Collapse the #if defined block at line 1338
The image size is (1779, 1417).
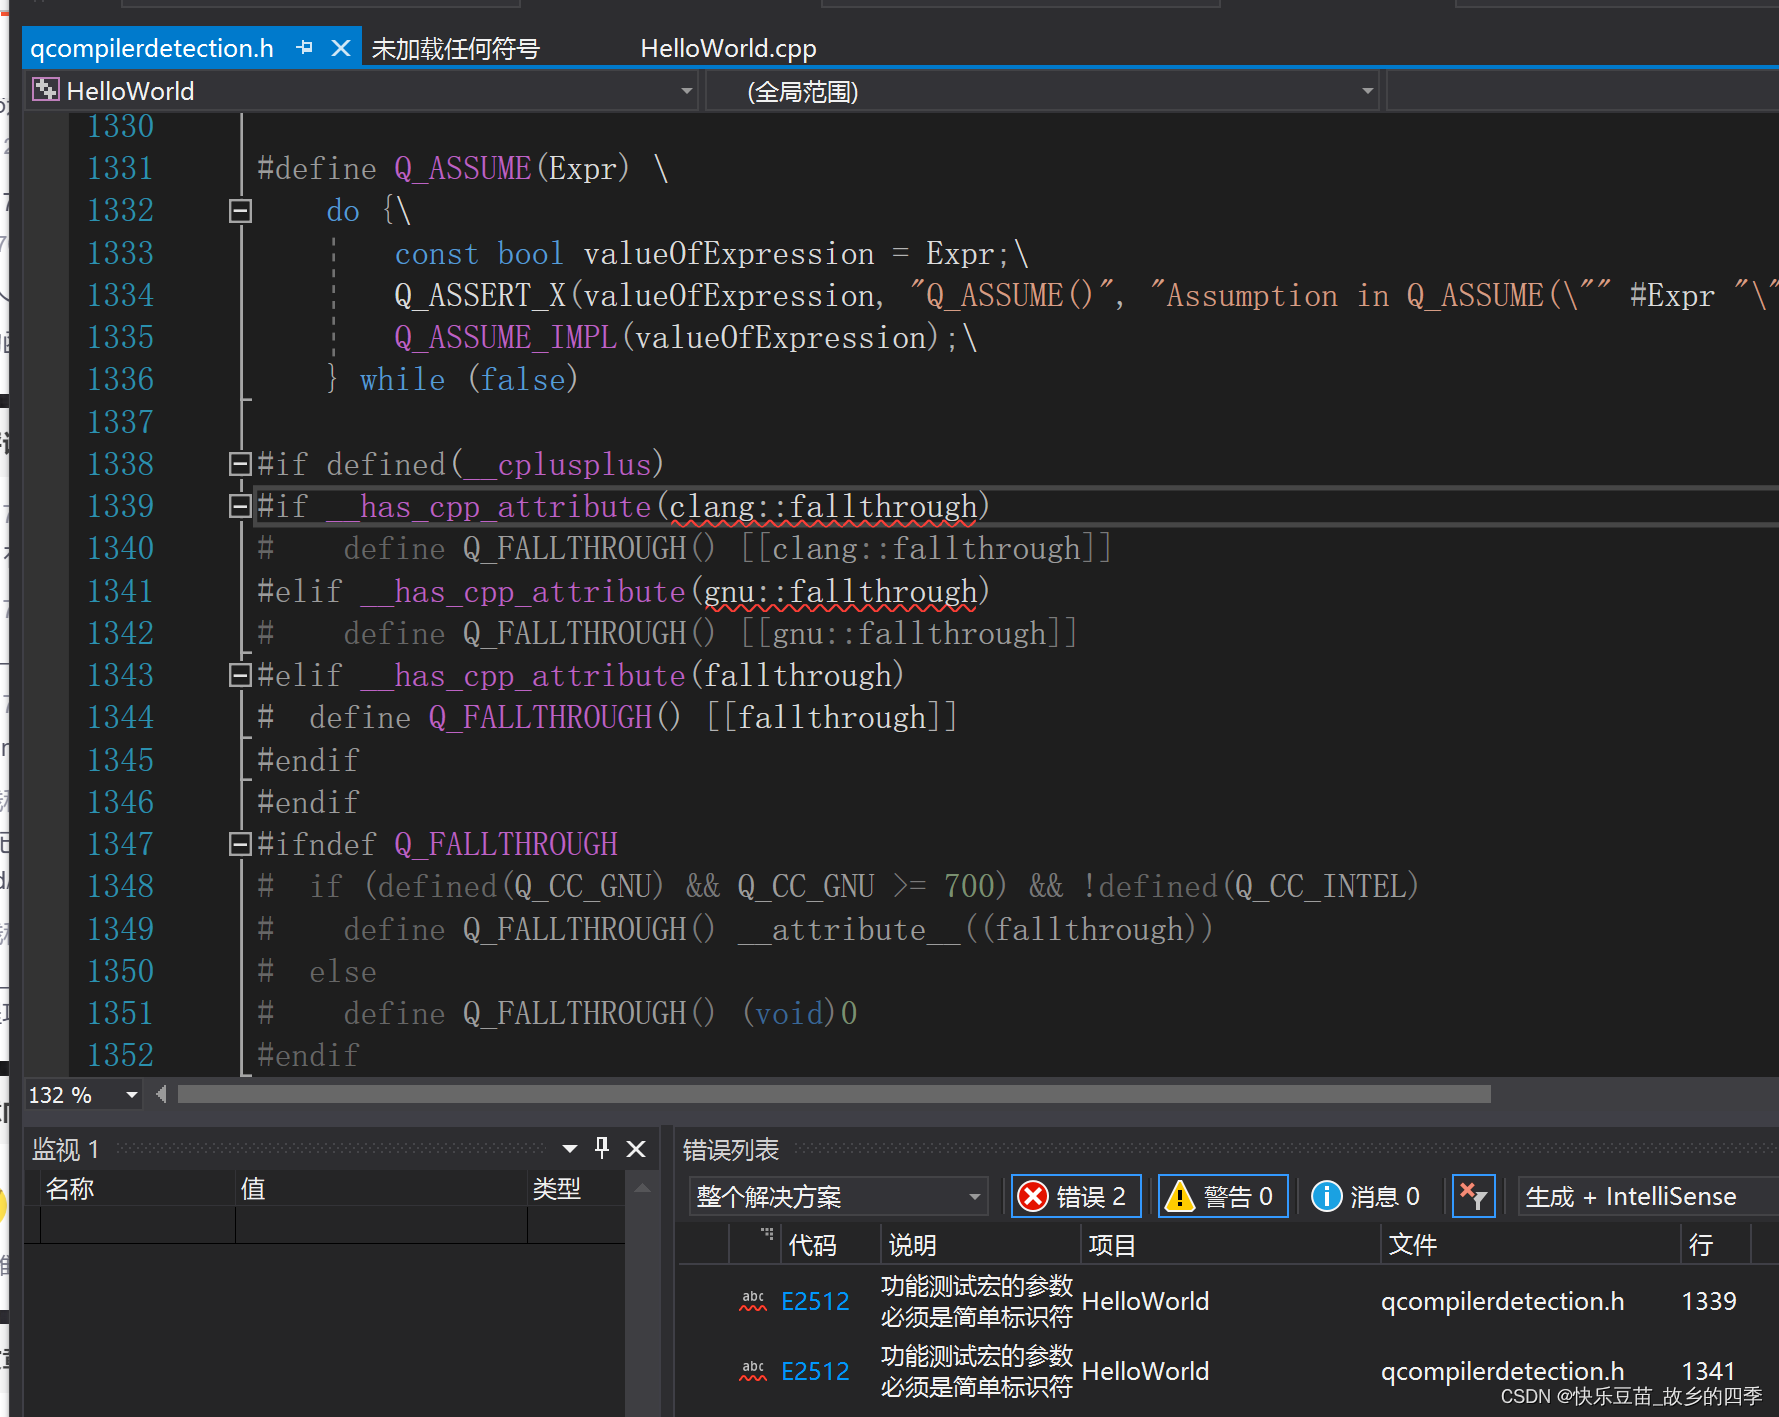pos(240,464)
